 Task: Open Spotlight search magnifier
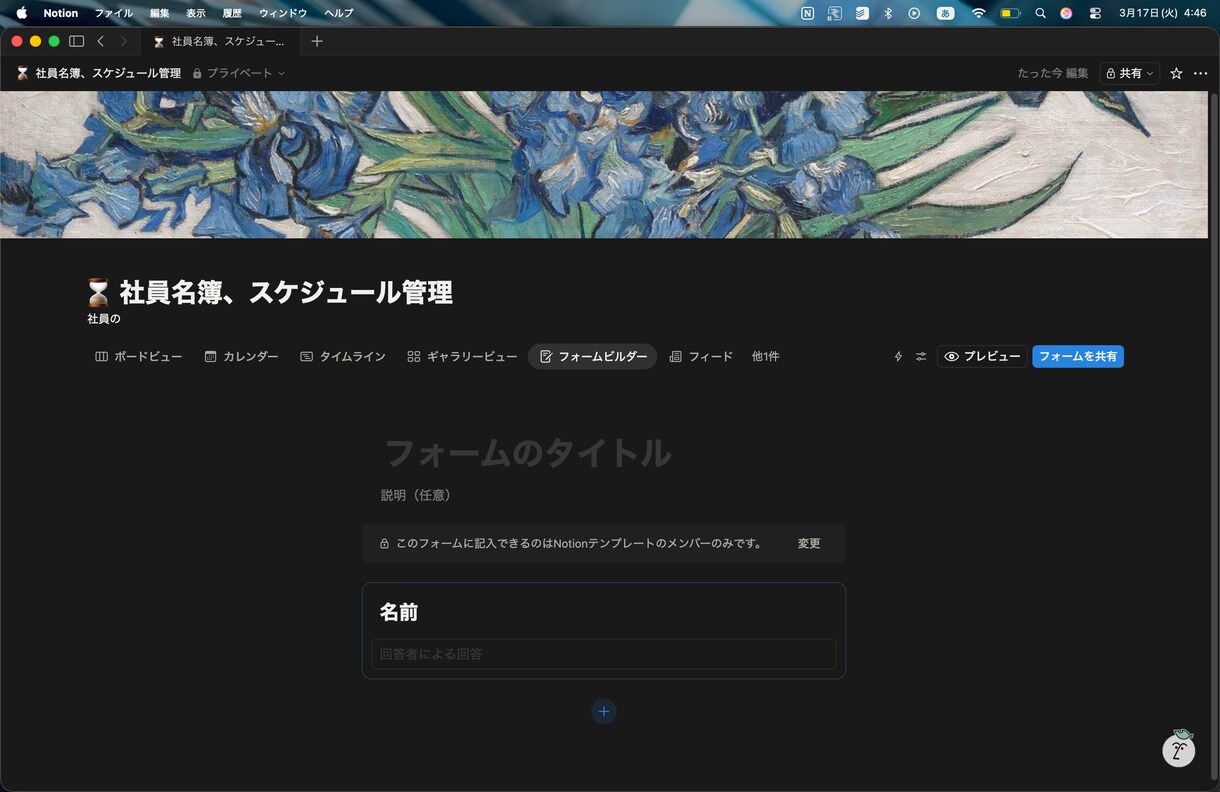point(1040,13)
